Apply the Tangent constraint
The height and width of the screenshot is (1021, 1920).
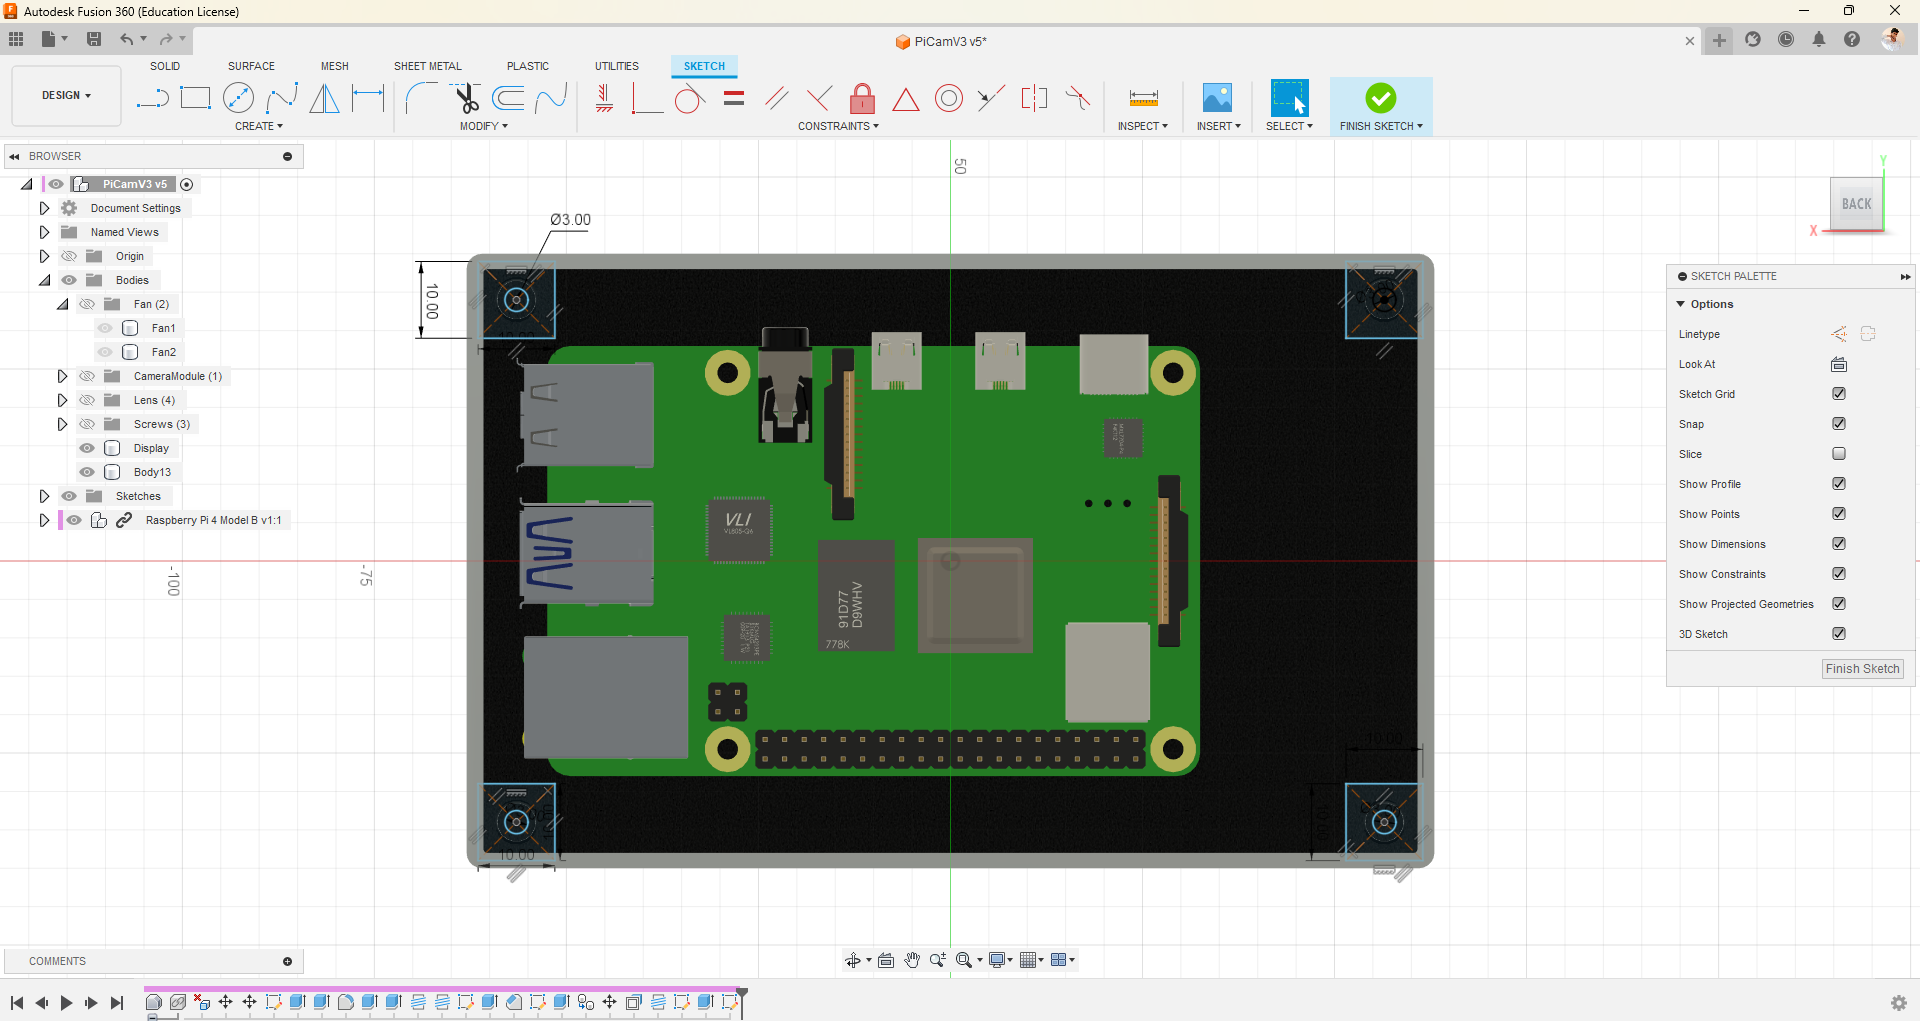click(689, 98)
